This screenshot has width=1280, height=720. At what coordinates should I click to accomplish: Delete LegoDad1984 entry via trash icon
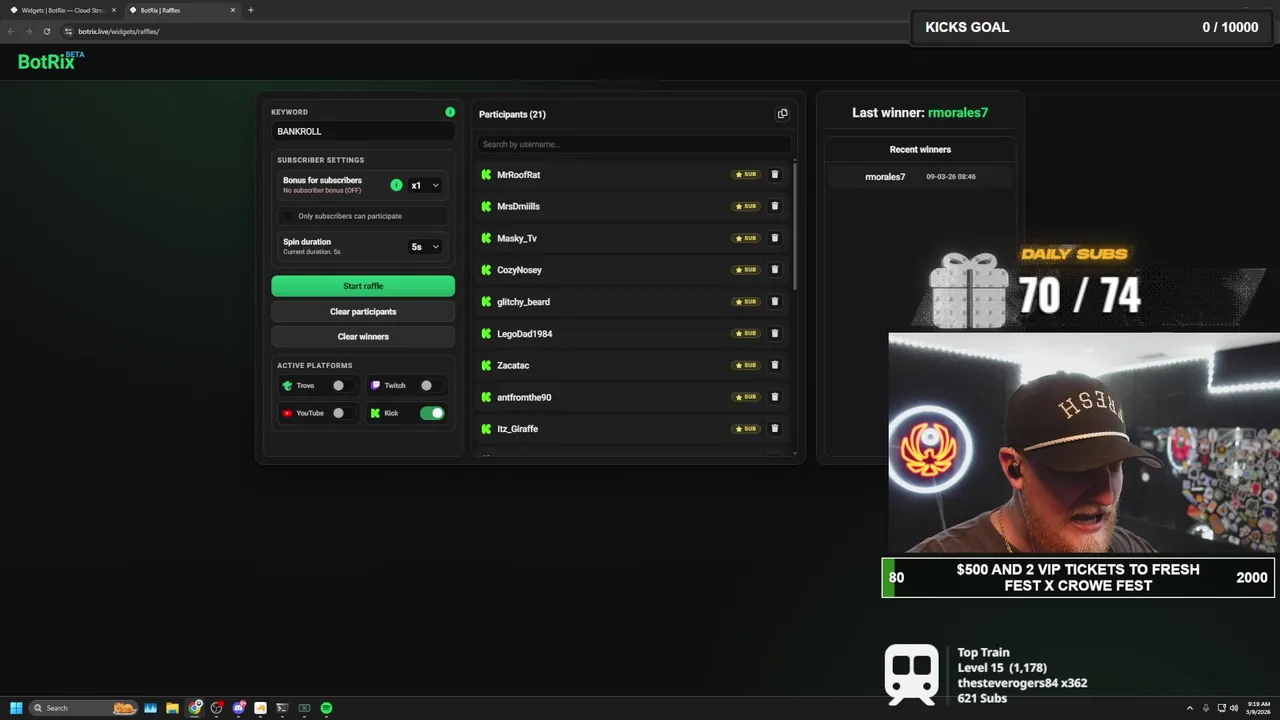coord(774,333)
